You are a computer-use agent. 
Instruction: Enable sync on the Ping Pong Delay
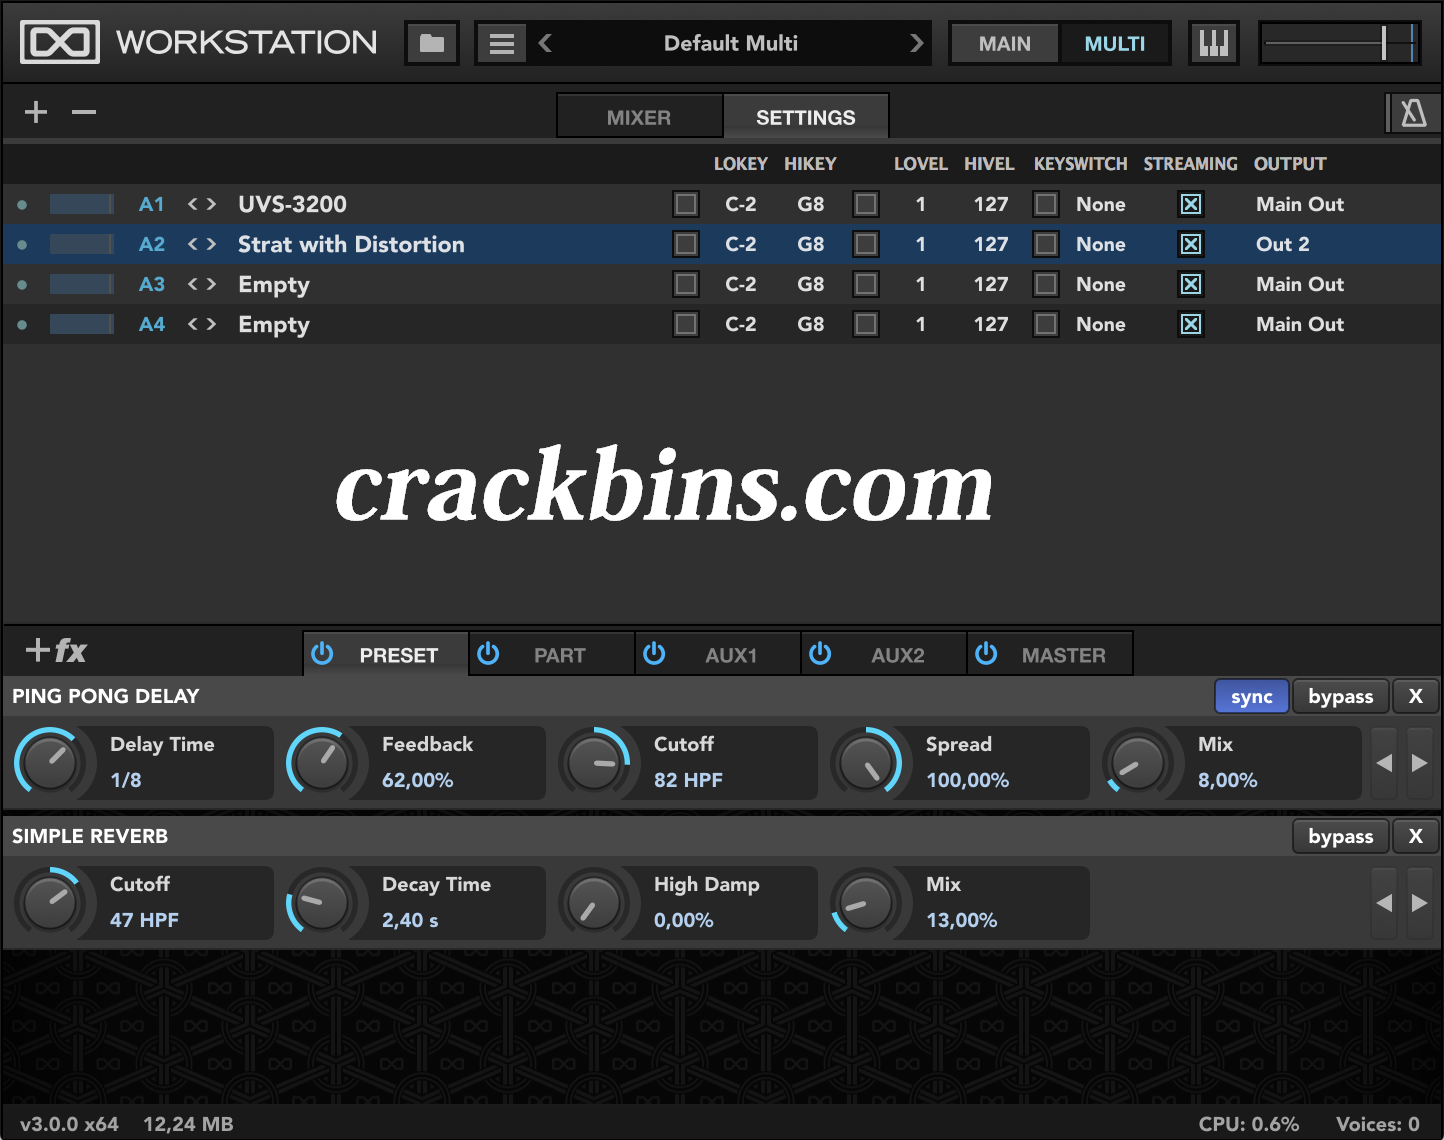(1251, 696)
